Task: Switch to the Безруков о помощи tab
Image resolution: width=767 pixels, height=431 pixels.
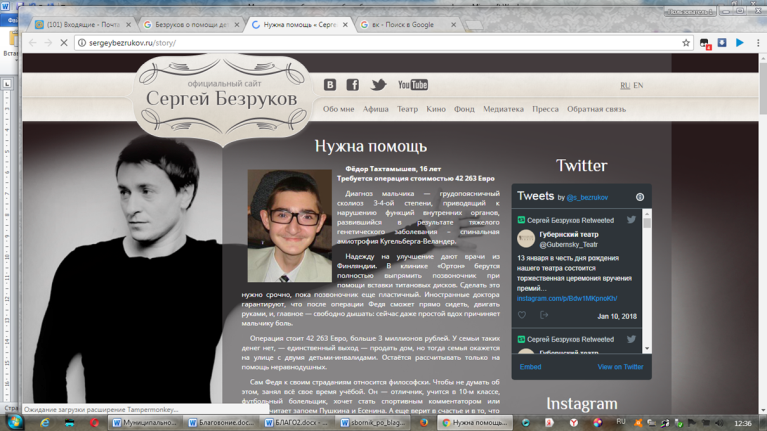Action: click(191, 24)
